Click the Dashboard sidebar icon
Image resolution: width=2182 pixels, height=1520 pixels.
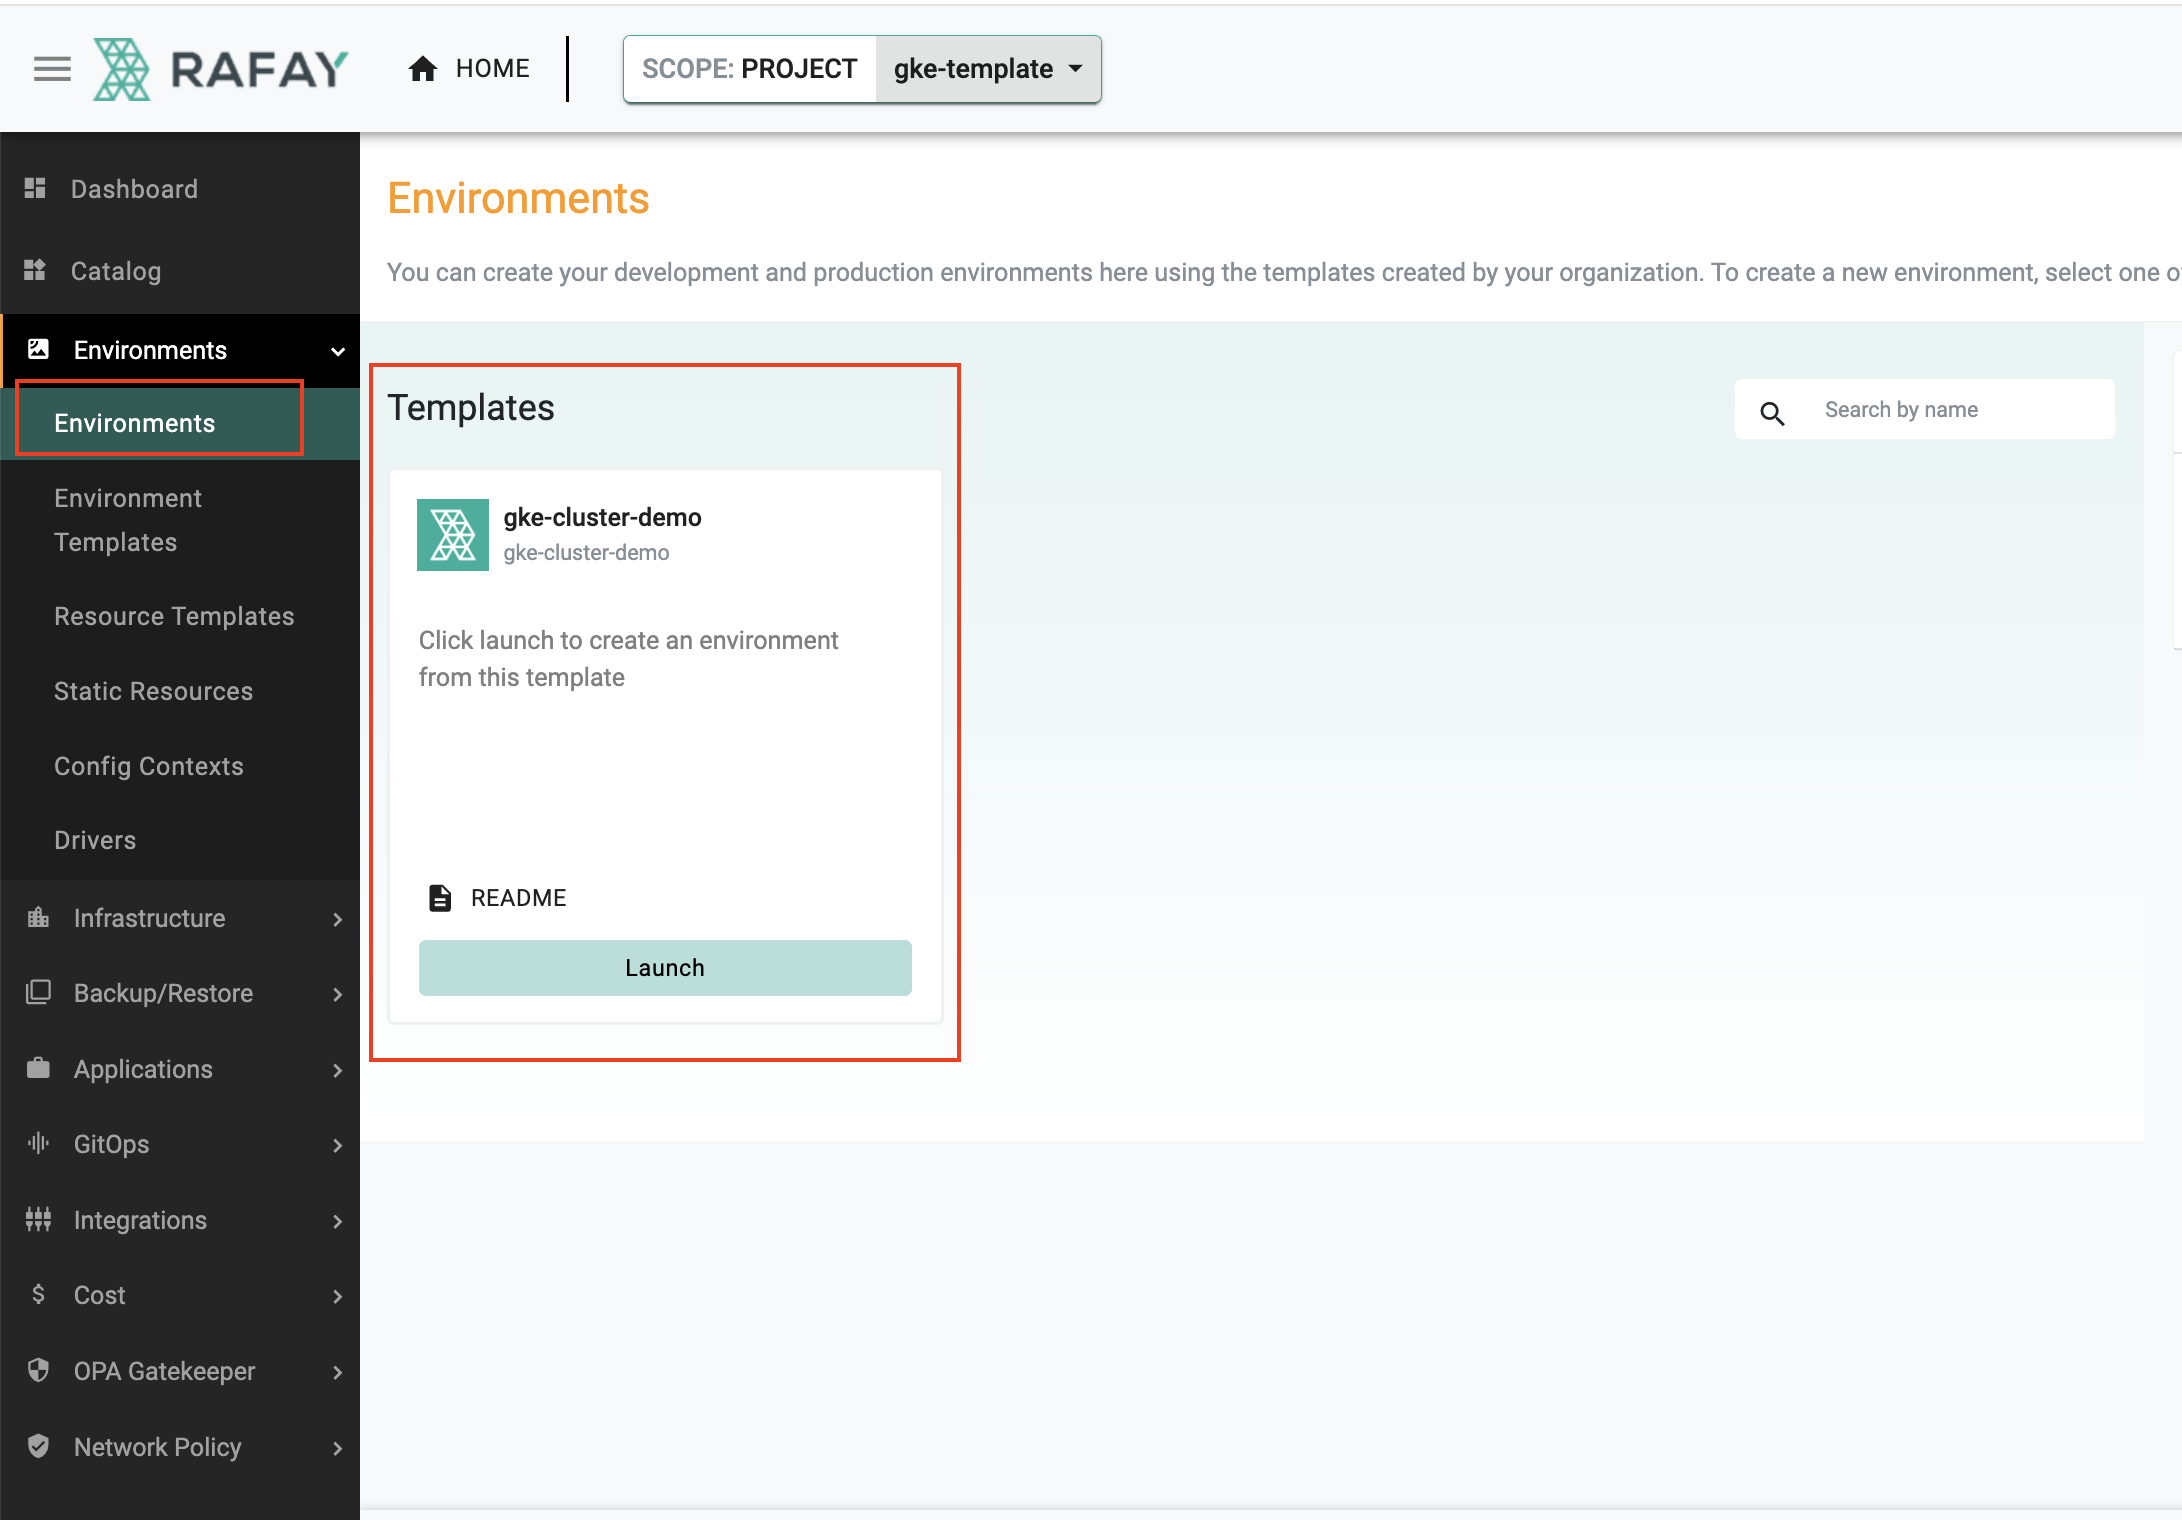[36, 187]
